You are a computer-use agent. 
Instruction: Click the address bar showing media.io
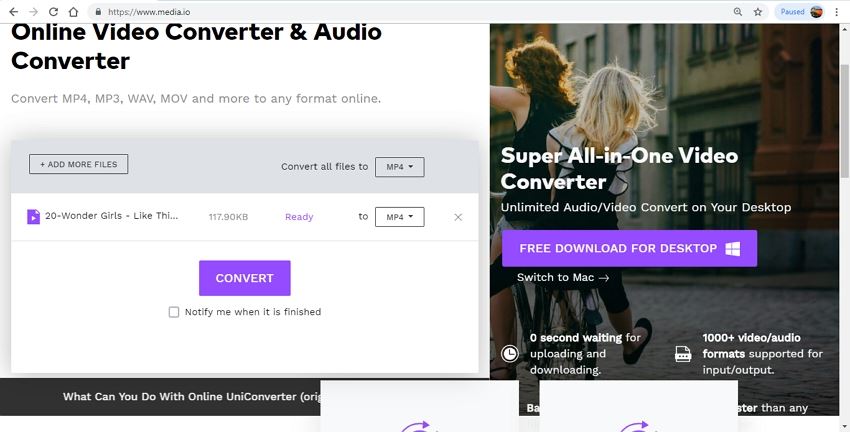[400, 11]
